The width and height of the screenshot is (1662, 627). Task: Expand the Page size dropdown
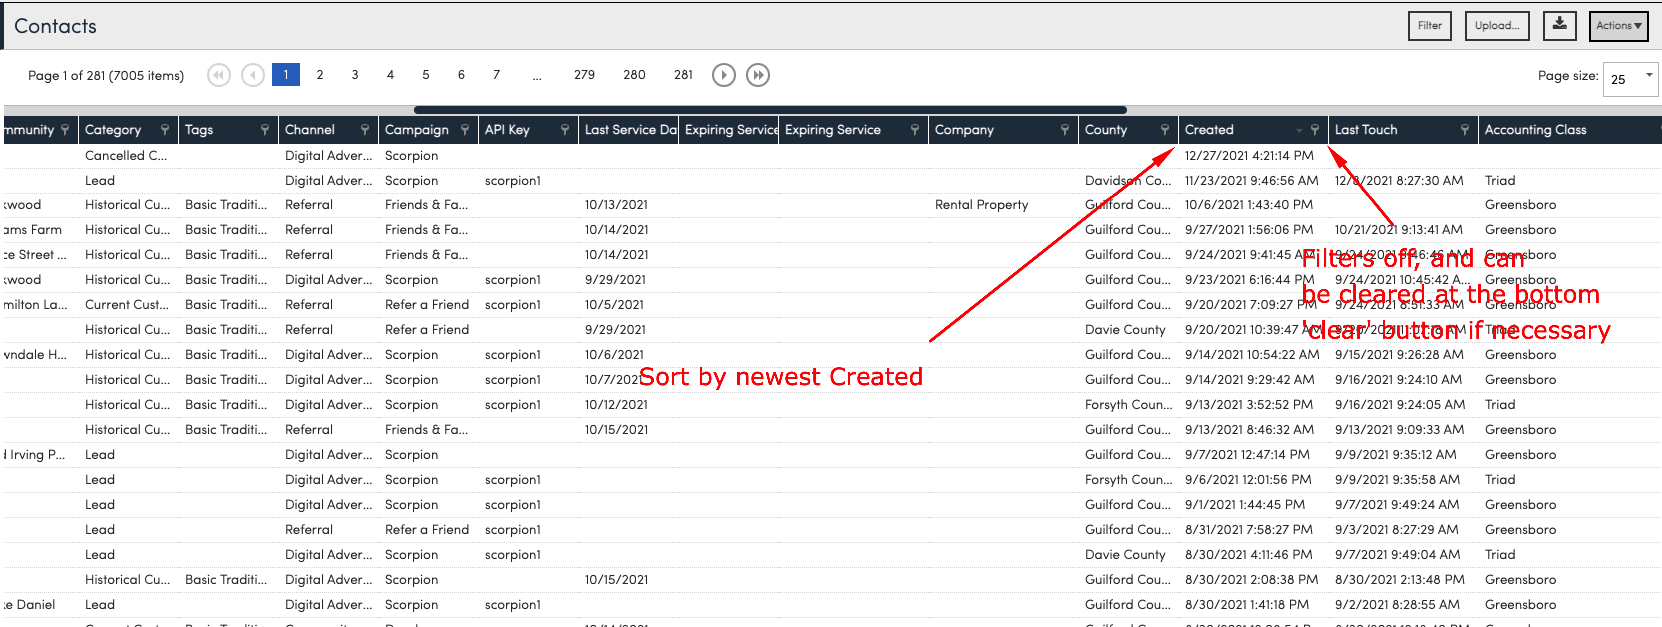[1648, 76]
